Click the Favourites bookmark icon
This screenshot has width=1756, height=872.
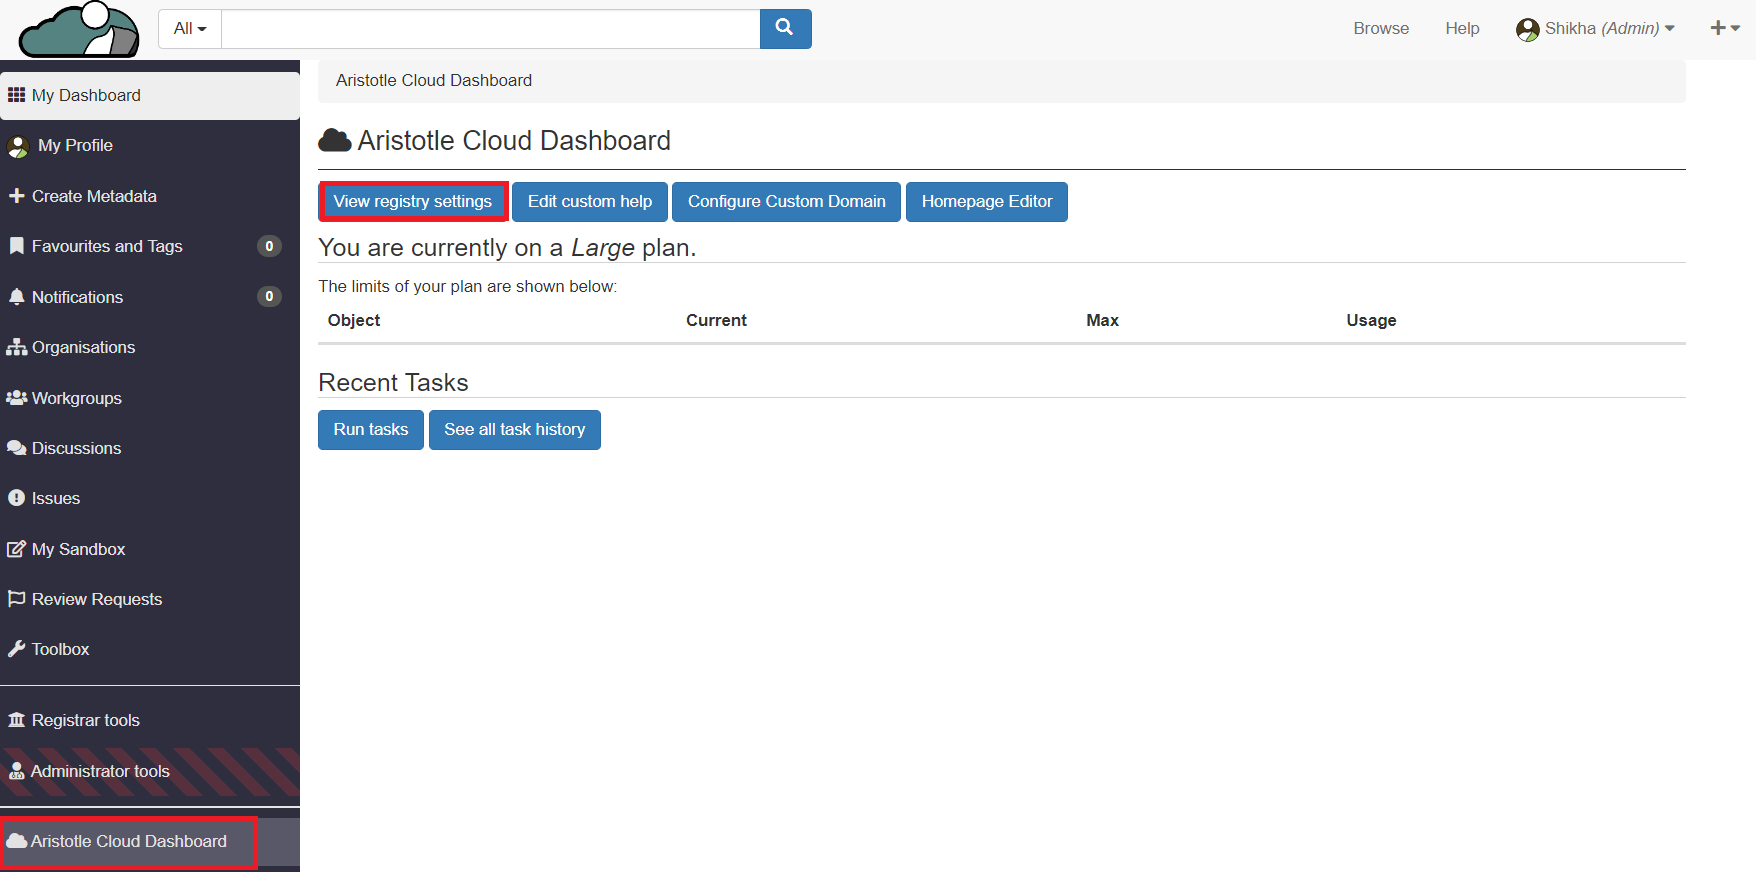[17, 246]
